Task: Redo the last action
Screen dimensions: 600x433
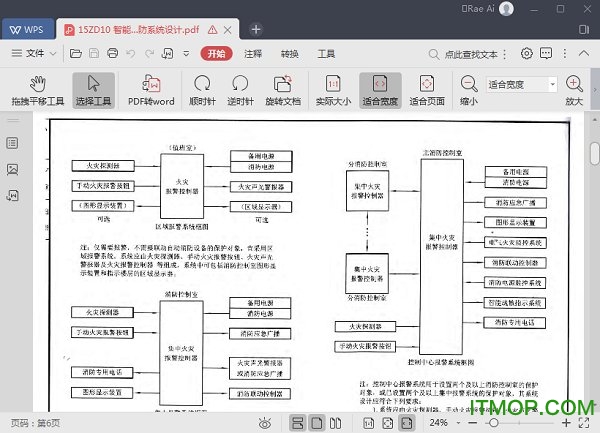Action: 149,54
